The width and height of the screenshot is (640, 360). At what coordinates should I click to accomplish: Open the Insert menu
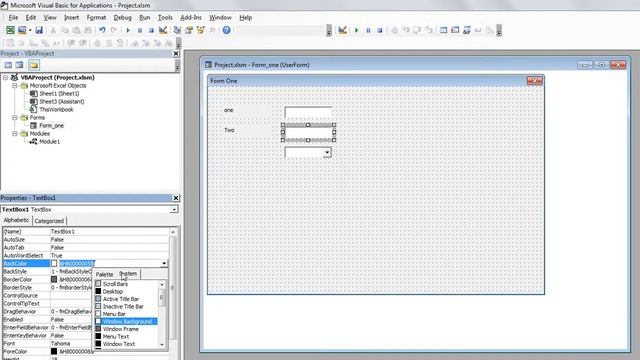pyautogui.click(x=71, y=18)
